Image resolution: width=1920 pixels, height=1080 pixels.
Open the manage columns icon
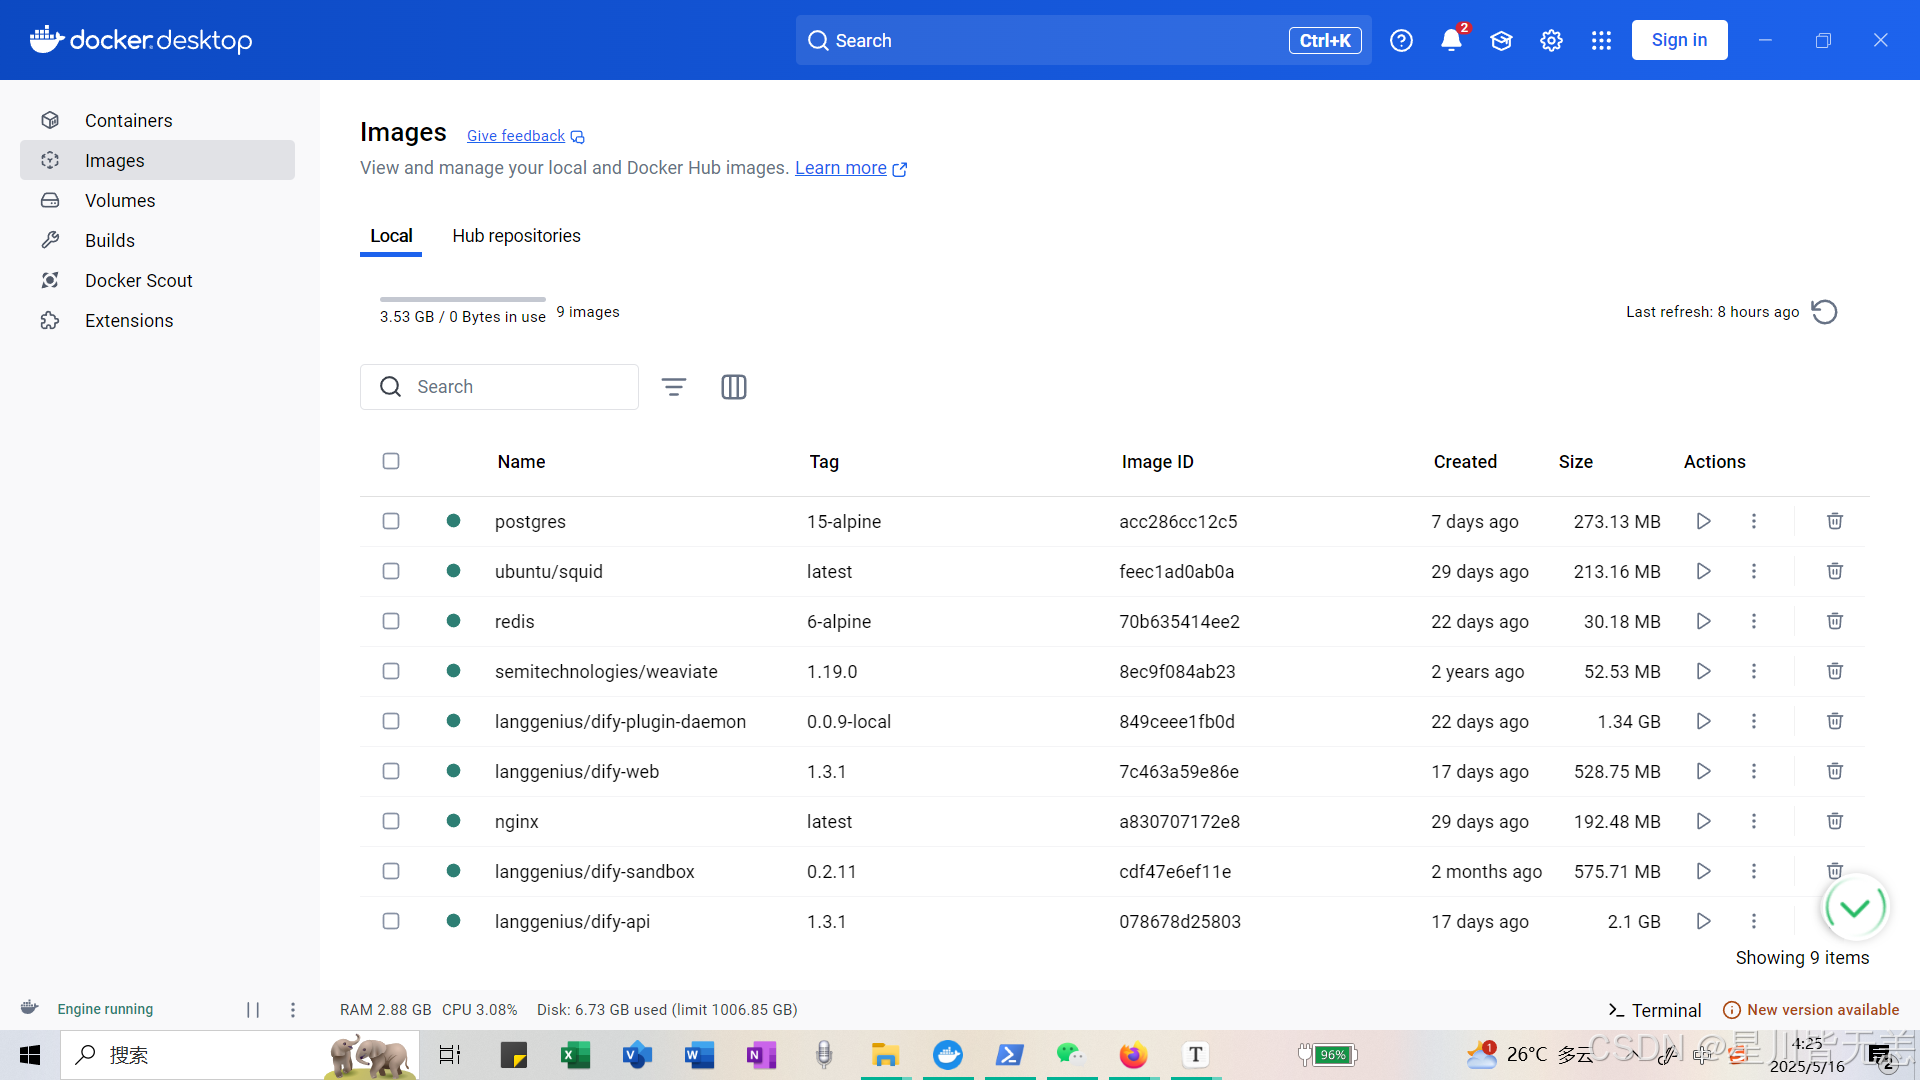tap(734, 387)
